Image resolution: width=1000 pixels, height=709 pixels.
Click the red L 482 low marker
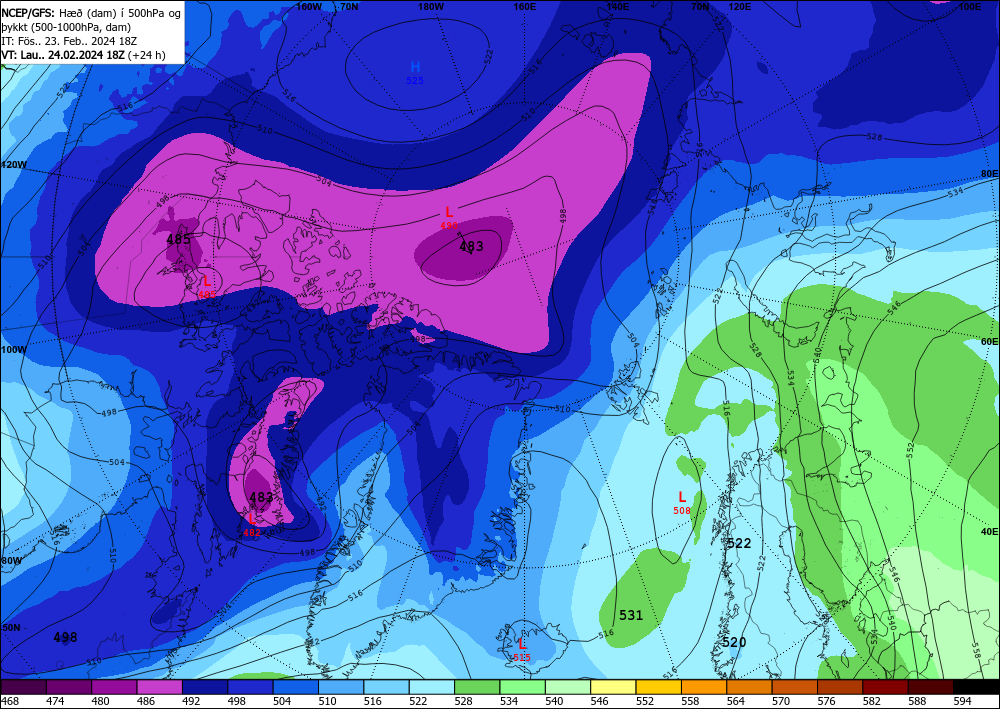coord(252,524)
